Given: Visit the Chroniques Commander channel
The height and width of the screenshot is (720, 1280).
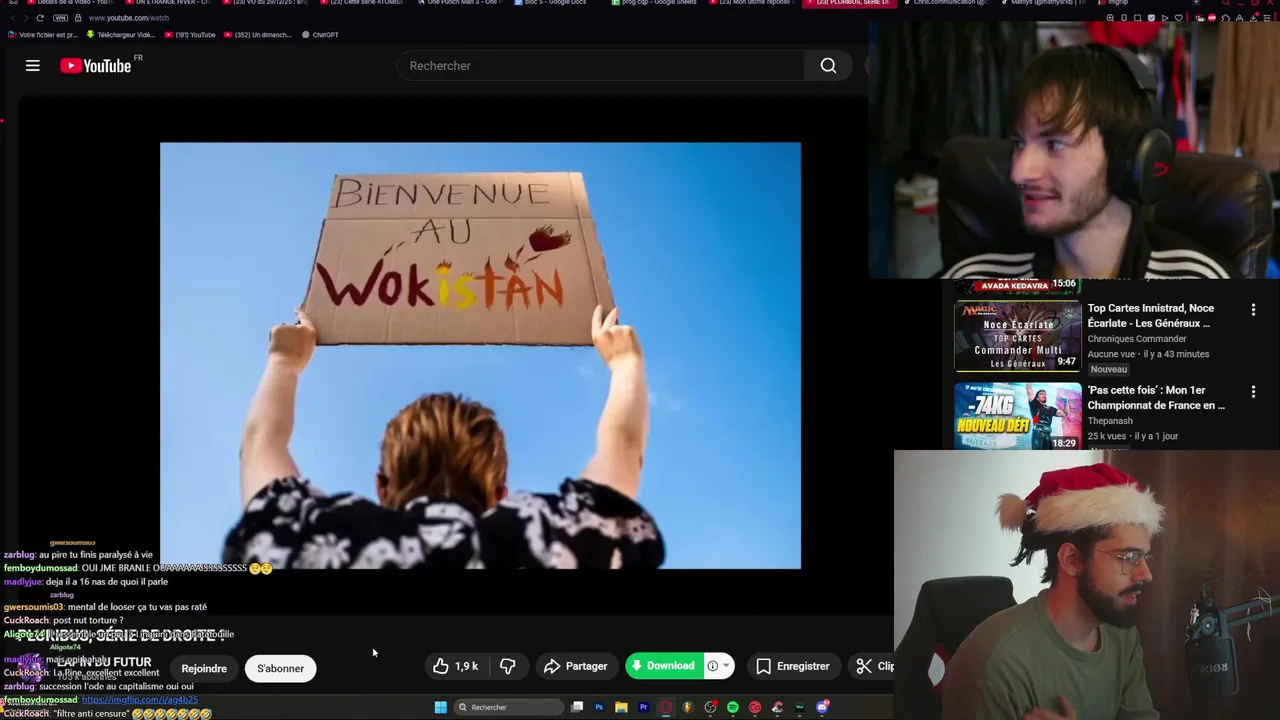Looking at the screenshot, I should click(x=1137, y=339).
